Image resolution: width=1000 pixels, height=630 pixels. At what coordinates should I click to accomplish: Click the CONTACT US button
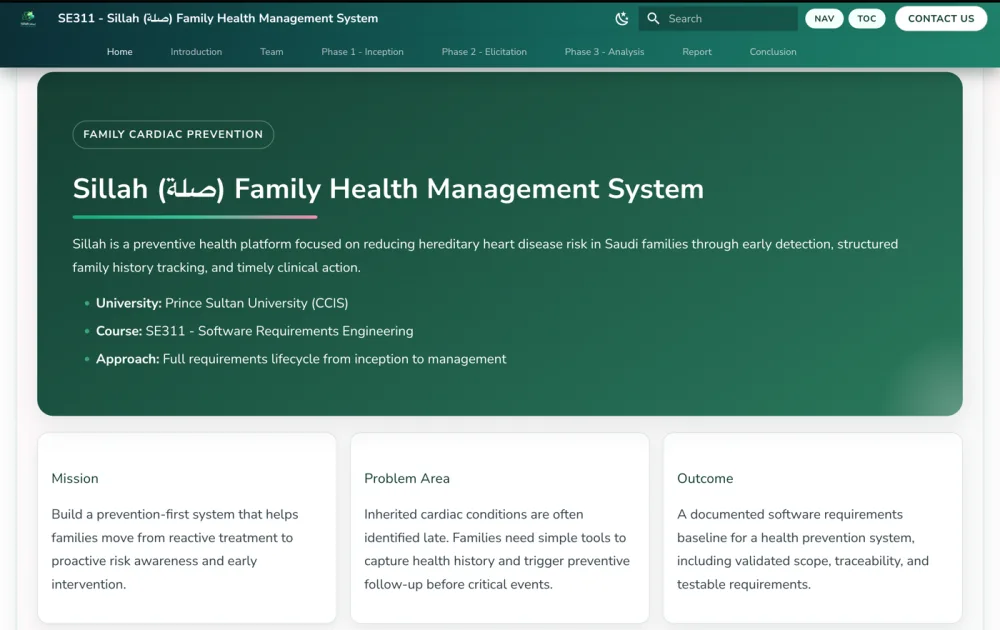(941, 18)
